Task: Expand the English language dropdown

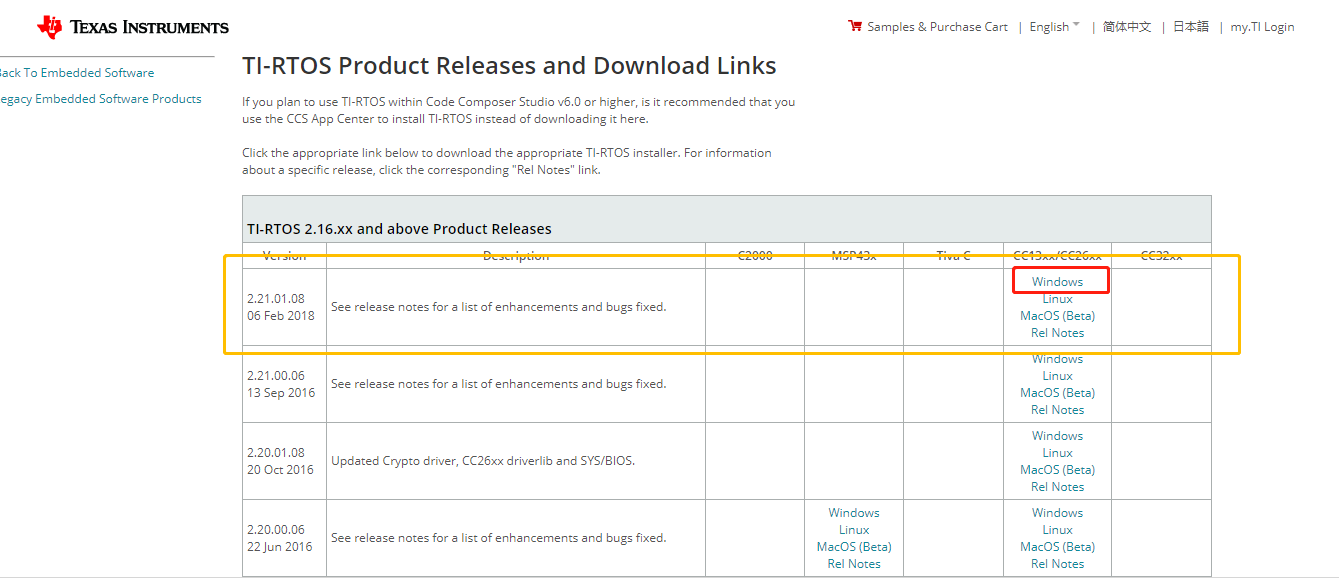Action: point(1054,27)
